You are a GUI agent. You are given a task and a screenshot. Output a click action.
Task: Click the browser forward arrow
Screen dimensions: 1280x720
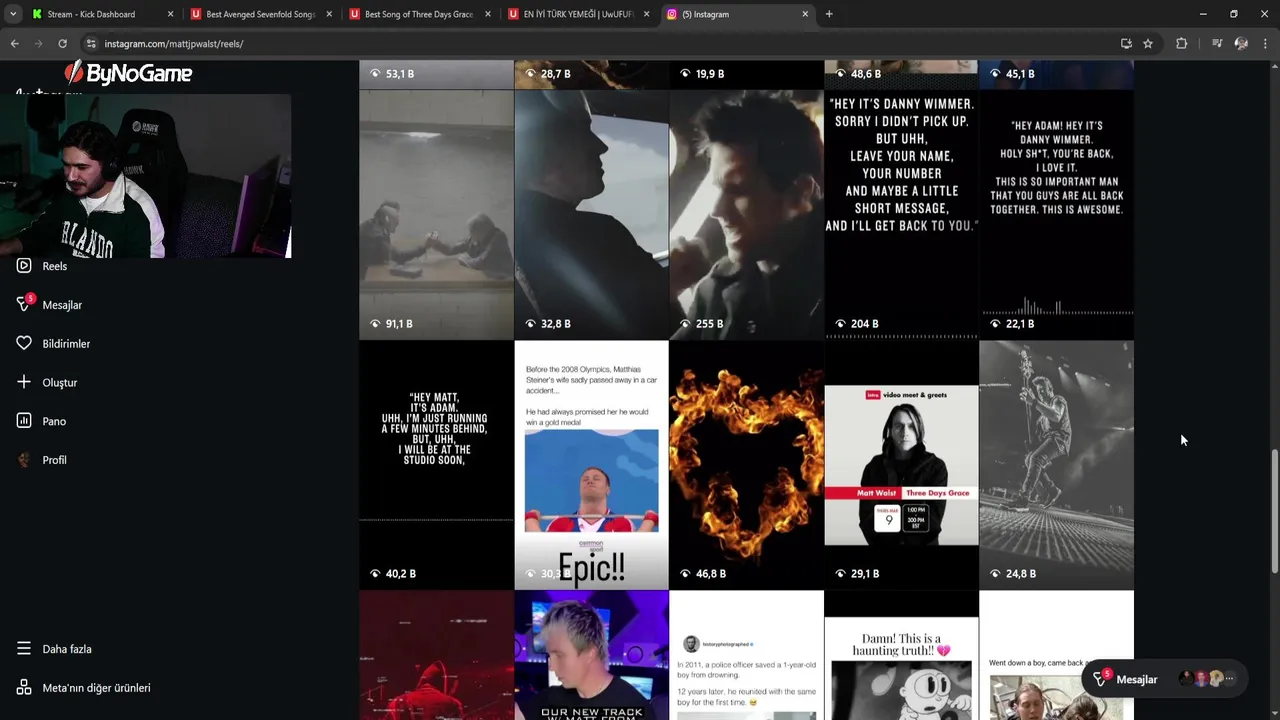pyautogui.click(x=38, y=44)
